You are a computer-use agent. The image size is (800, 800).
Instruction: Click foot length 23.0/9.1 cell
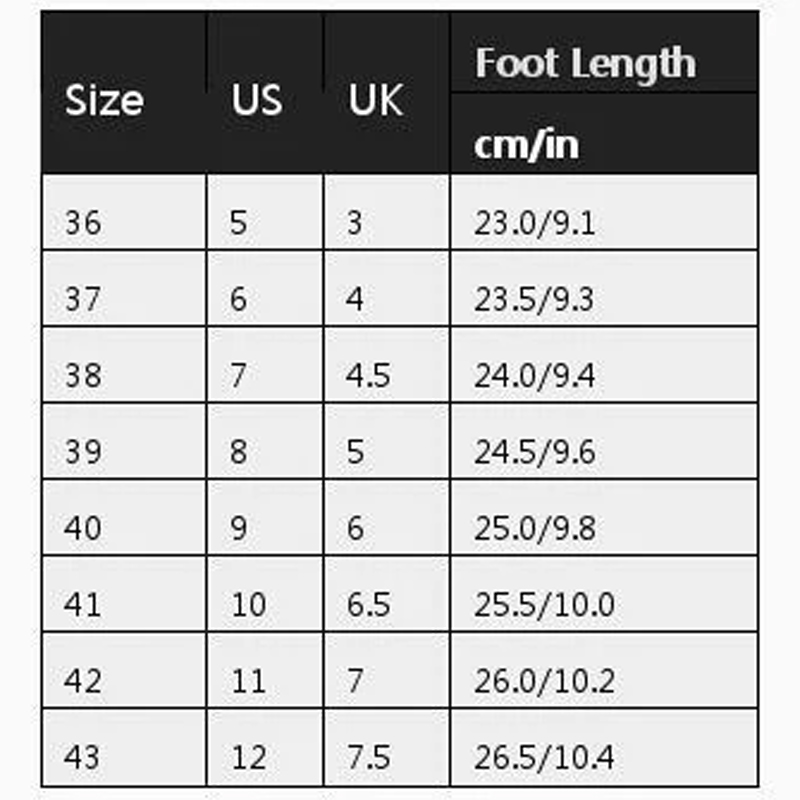coord(535,222)
